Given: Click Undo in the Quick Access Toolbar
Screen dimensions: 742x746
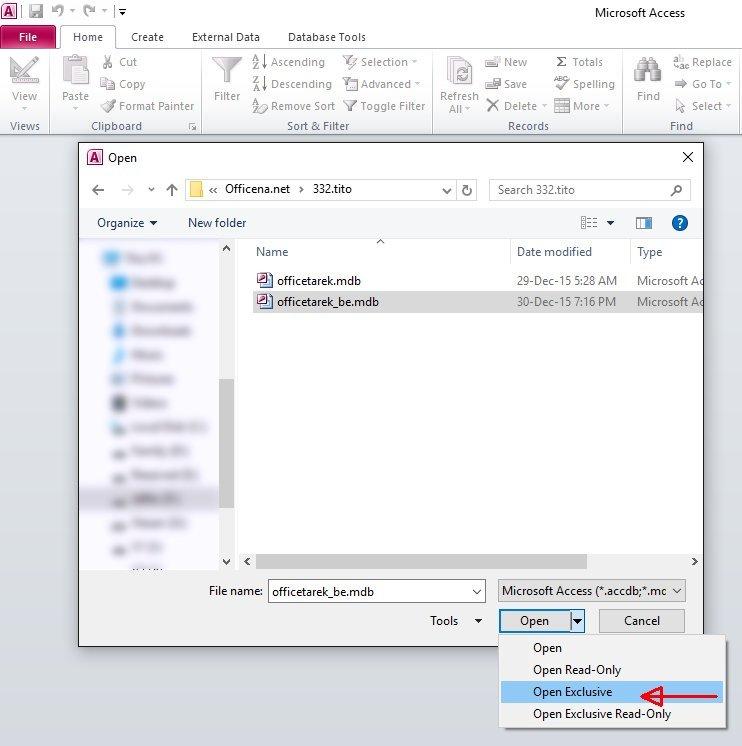Looking at the screenshot, I should tap(58, 10).
